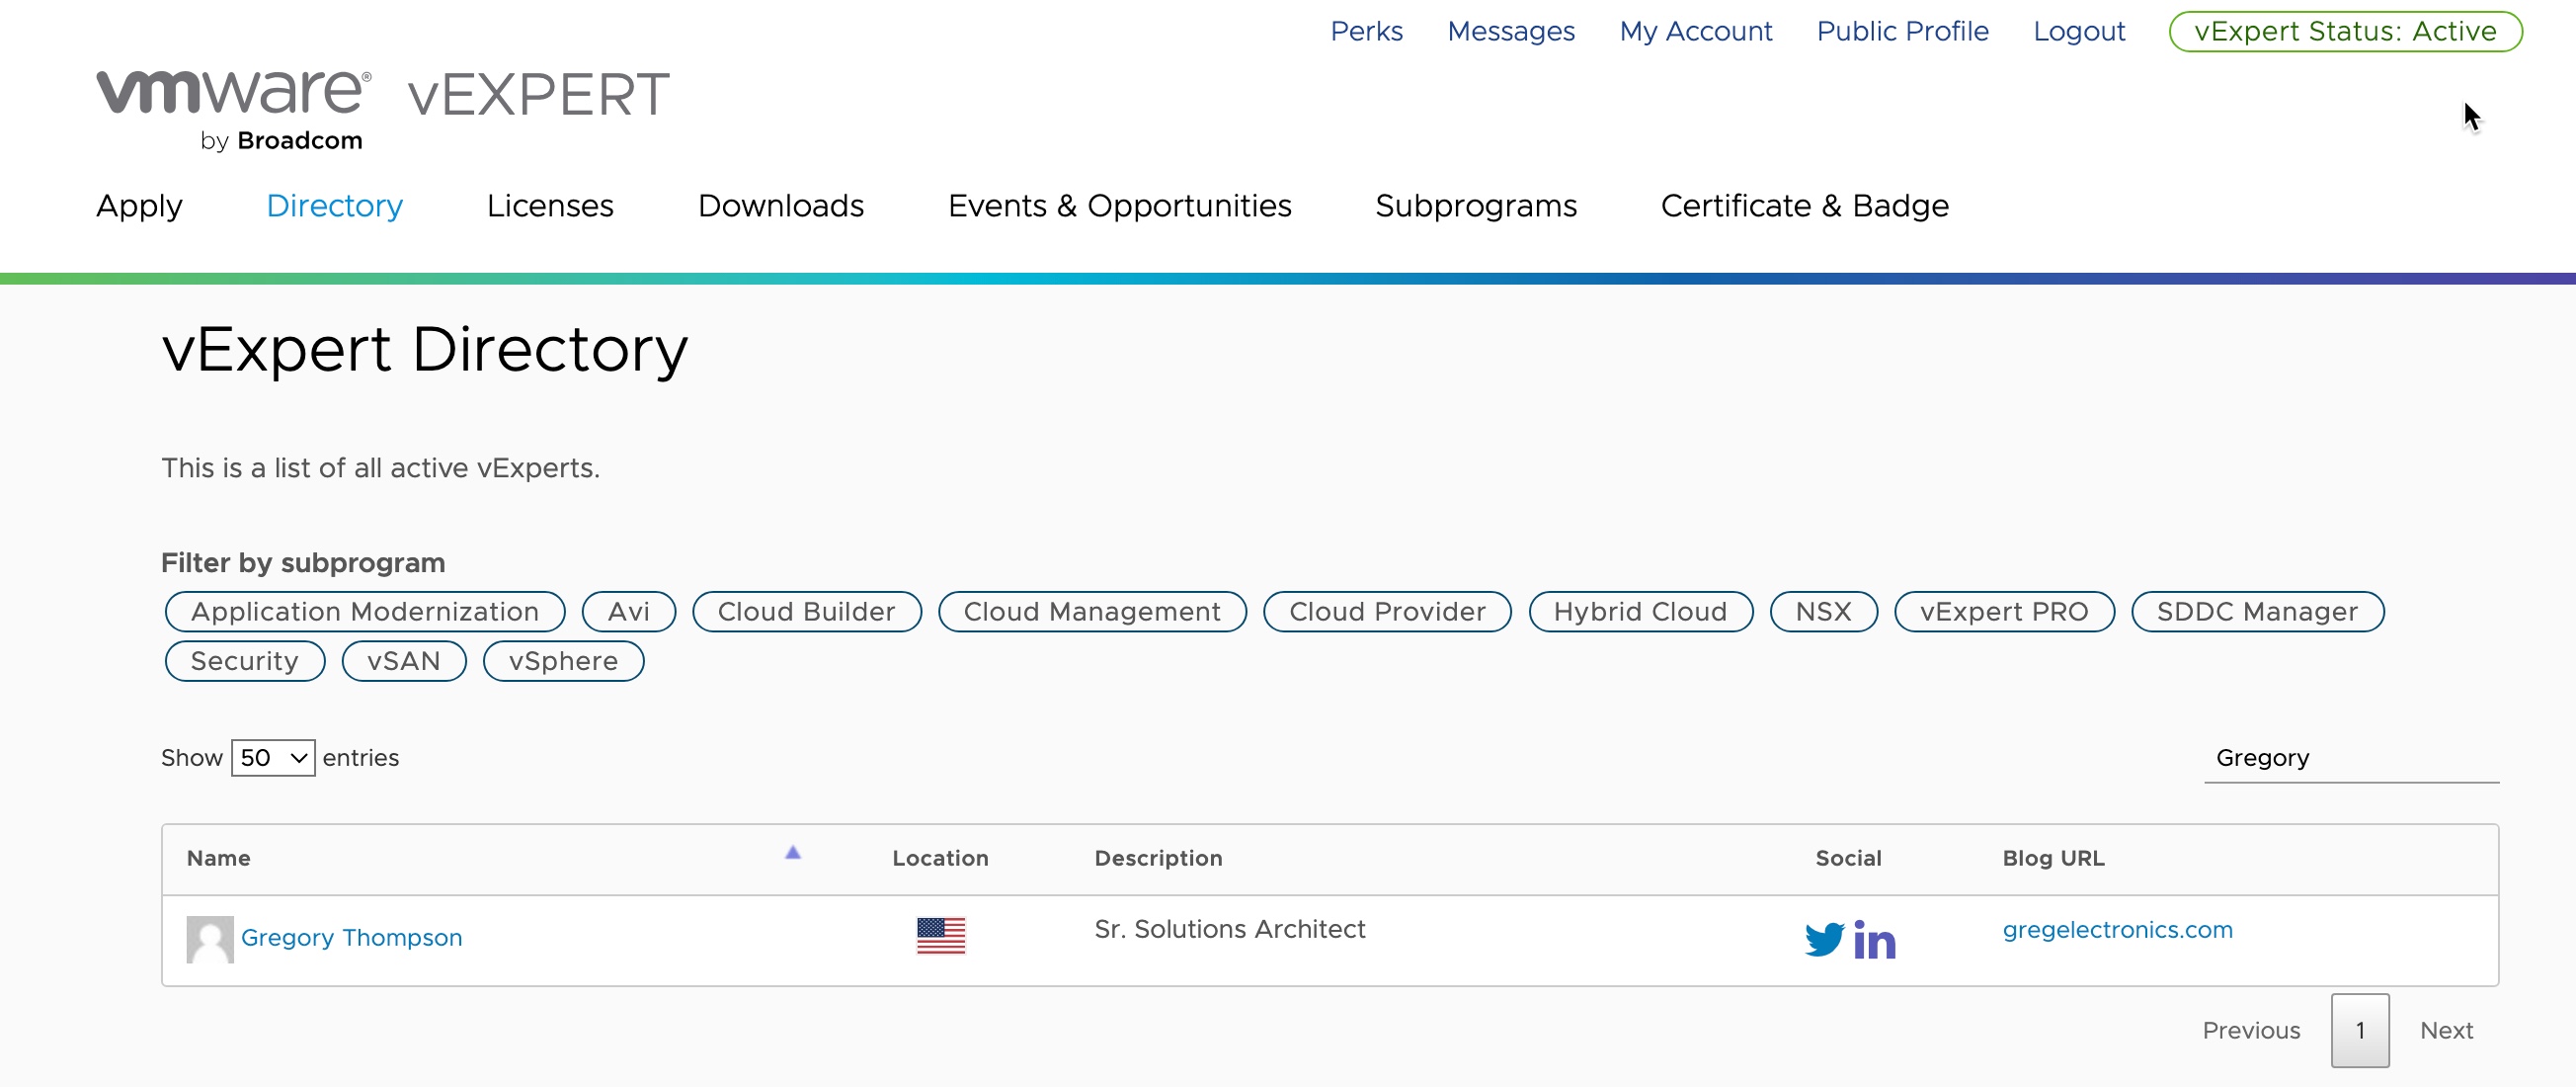Open the Directory menu item
This screenshot has width=2576, height=1087.
[x=334, y=206]
